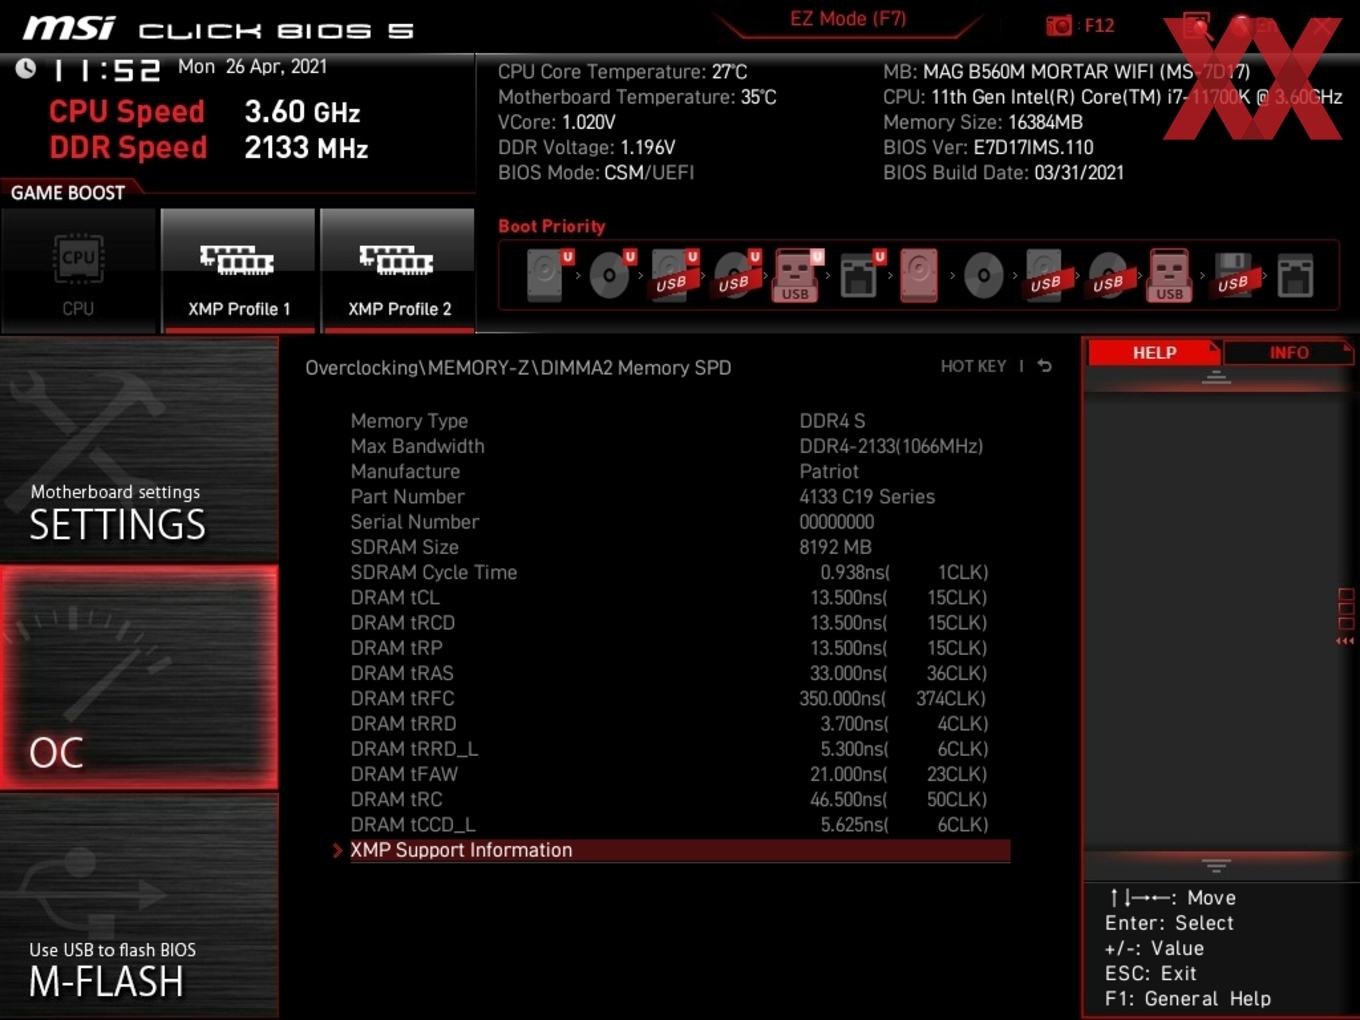Open M-FLASH to flash BIOS
Screen dimensions: 1360x1020
coord(139,907)
